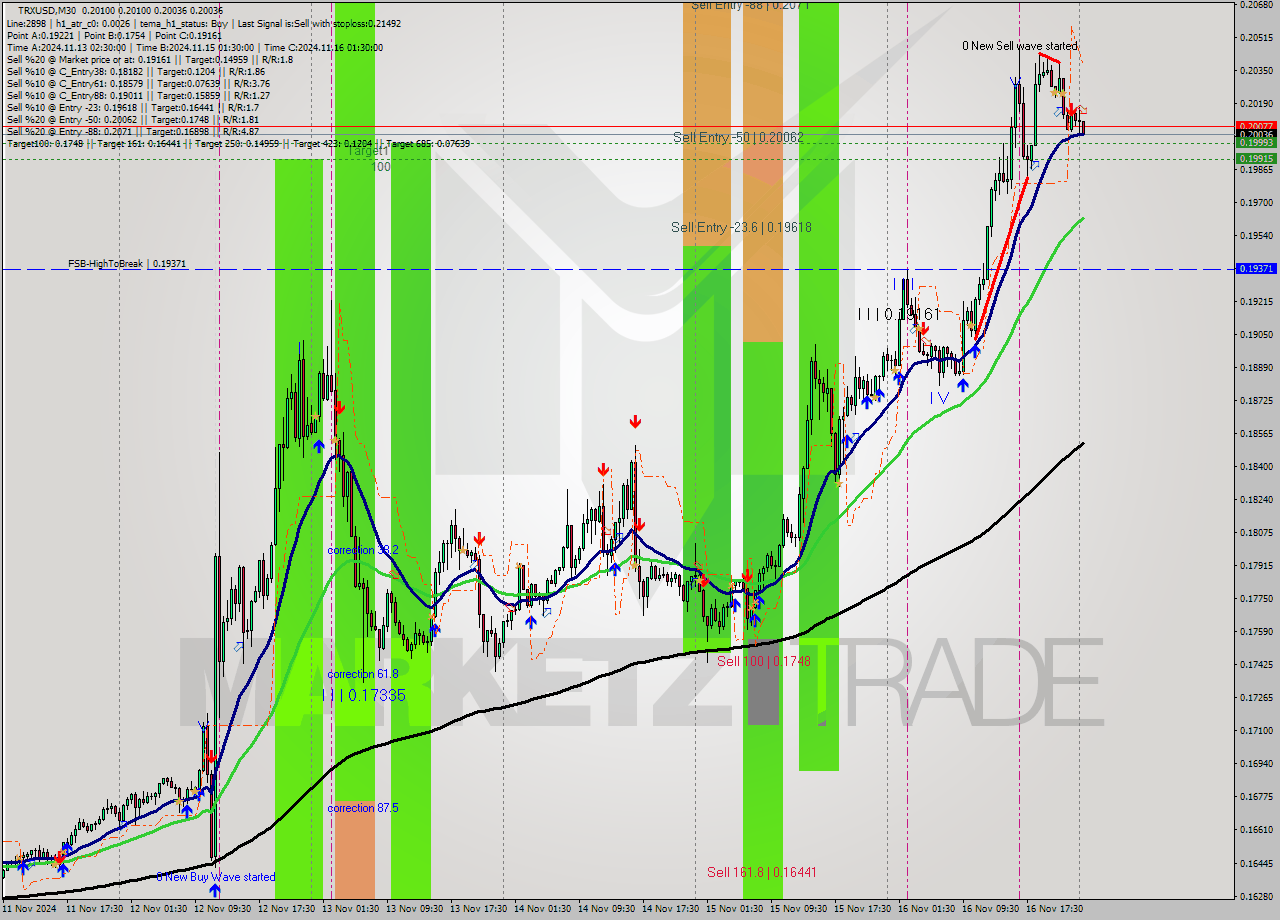Click the blue 0.19371 price tag on axis
Image resolution: width=1280 pixels, height=920 pixels.
pyautogui.click(x=1256, y=269)
